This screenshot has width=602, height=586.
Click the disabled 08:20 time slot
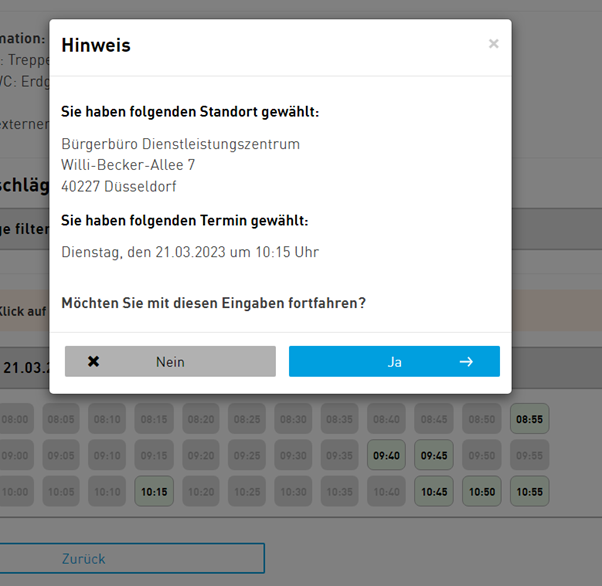coord(201,419)
